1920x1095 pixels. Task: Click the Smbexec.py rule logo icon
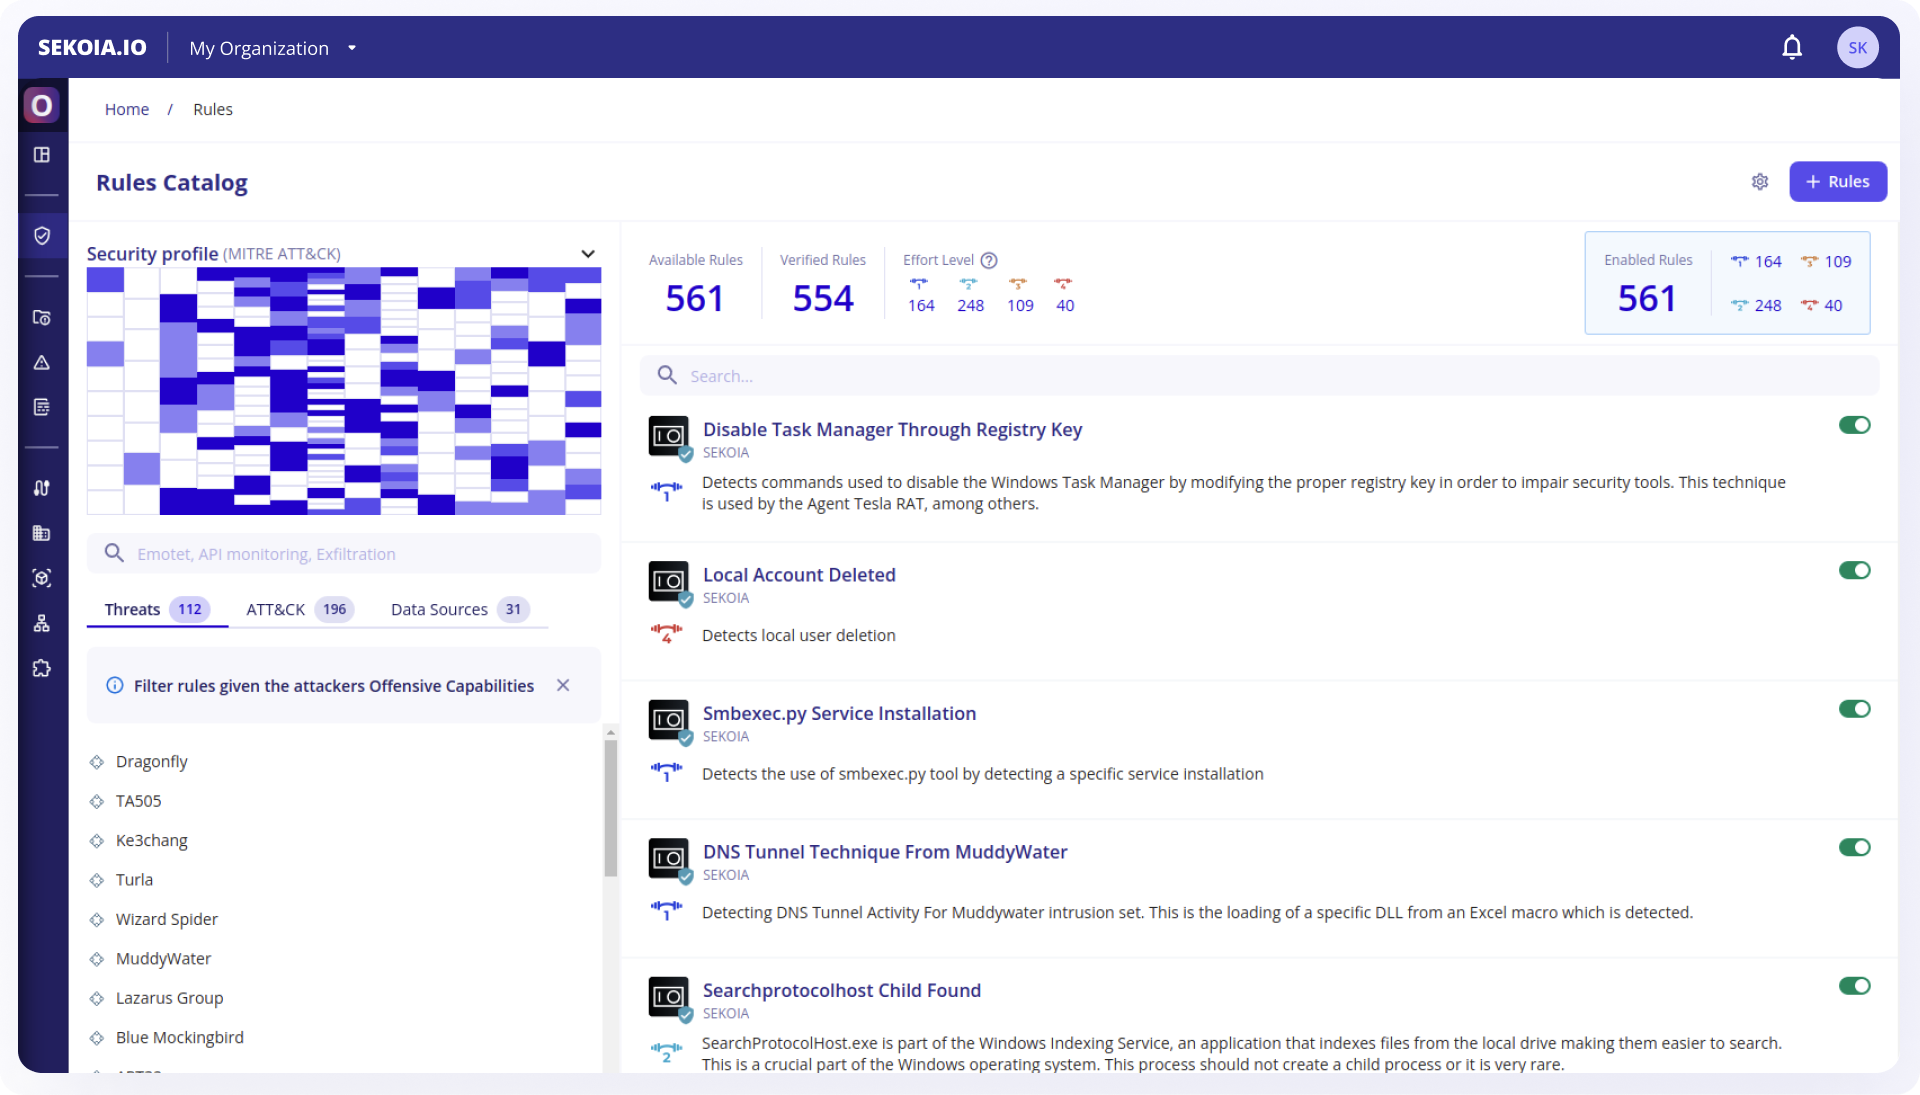(x=669, y=719)
